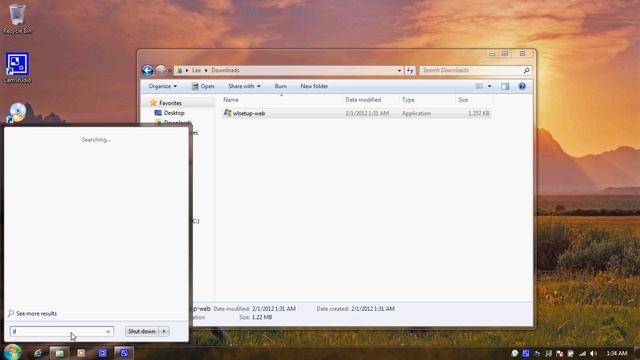Click the Lee breadcrumb in address bar
Viewport: 640px width, 360px height.
[x=196, y=70]
